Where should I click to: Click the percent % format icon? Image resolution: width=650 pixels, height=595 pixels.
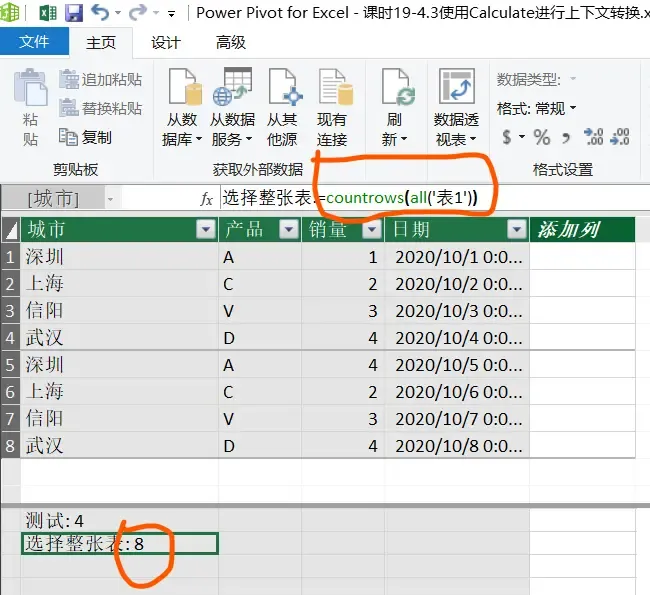541,137
